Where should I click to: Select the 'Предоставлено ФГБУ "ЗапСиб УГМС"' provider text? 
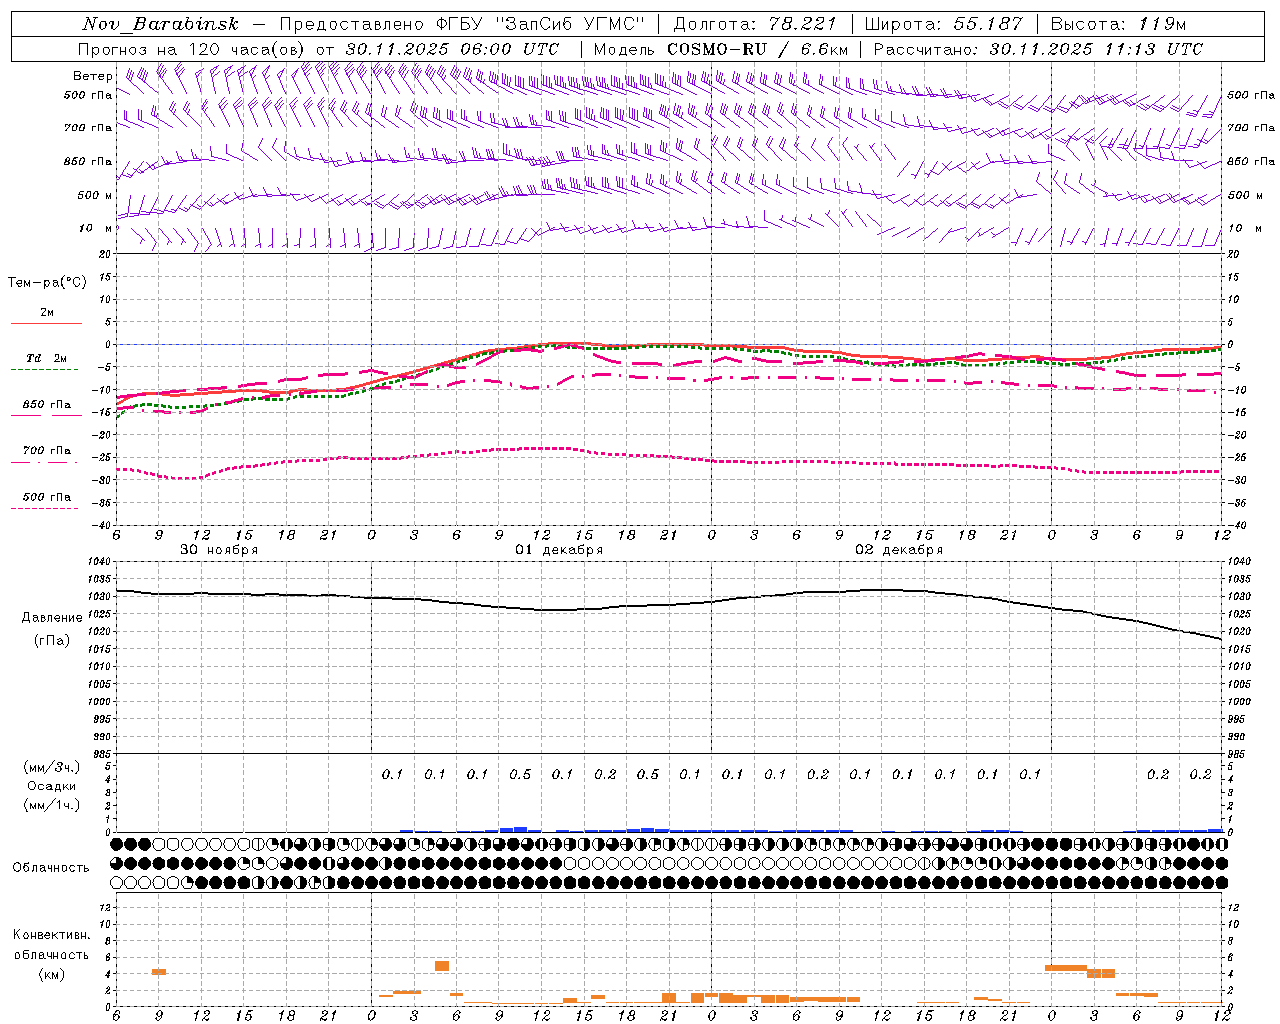pos(462,24)
